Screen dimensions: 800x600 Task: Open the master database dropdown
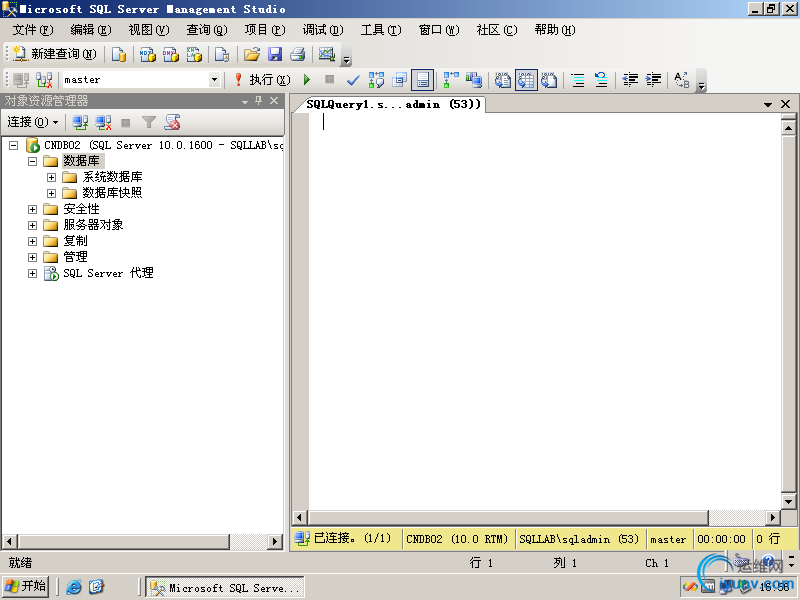point(214,80)
